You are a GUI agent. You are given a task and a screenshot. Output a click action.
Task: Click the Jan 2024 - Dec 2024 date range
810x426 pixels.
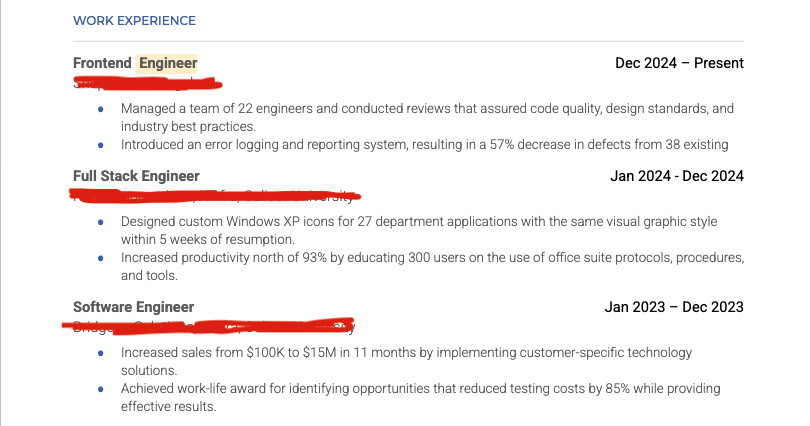pos(677,176)
